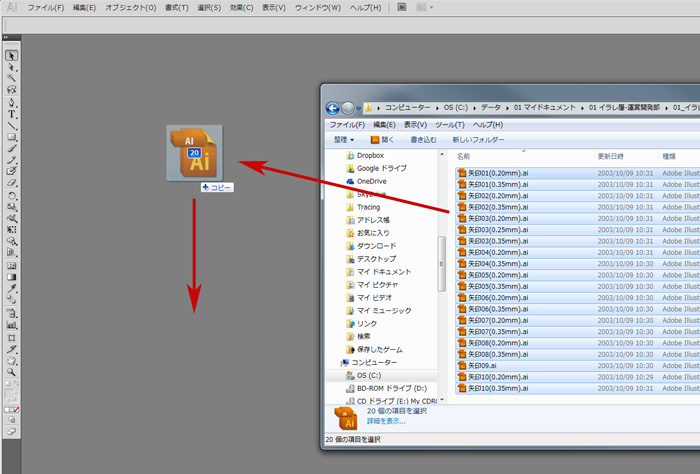
Task: Expand breadcrumb arrow after コンピューター
Action: (x=437, y=108)
